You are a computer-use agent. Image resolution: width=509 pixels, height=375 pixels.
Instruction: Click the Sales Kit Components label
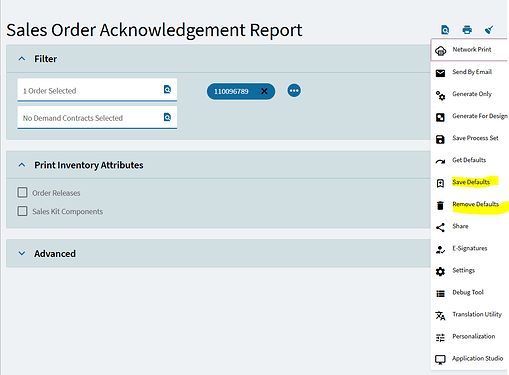[x=67, y=212]
